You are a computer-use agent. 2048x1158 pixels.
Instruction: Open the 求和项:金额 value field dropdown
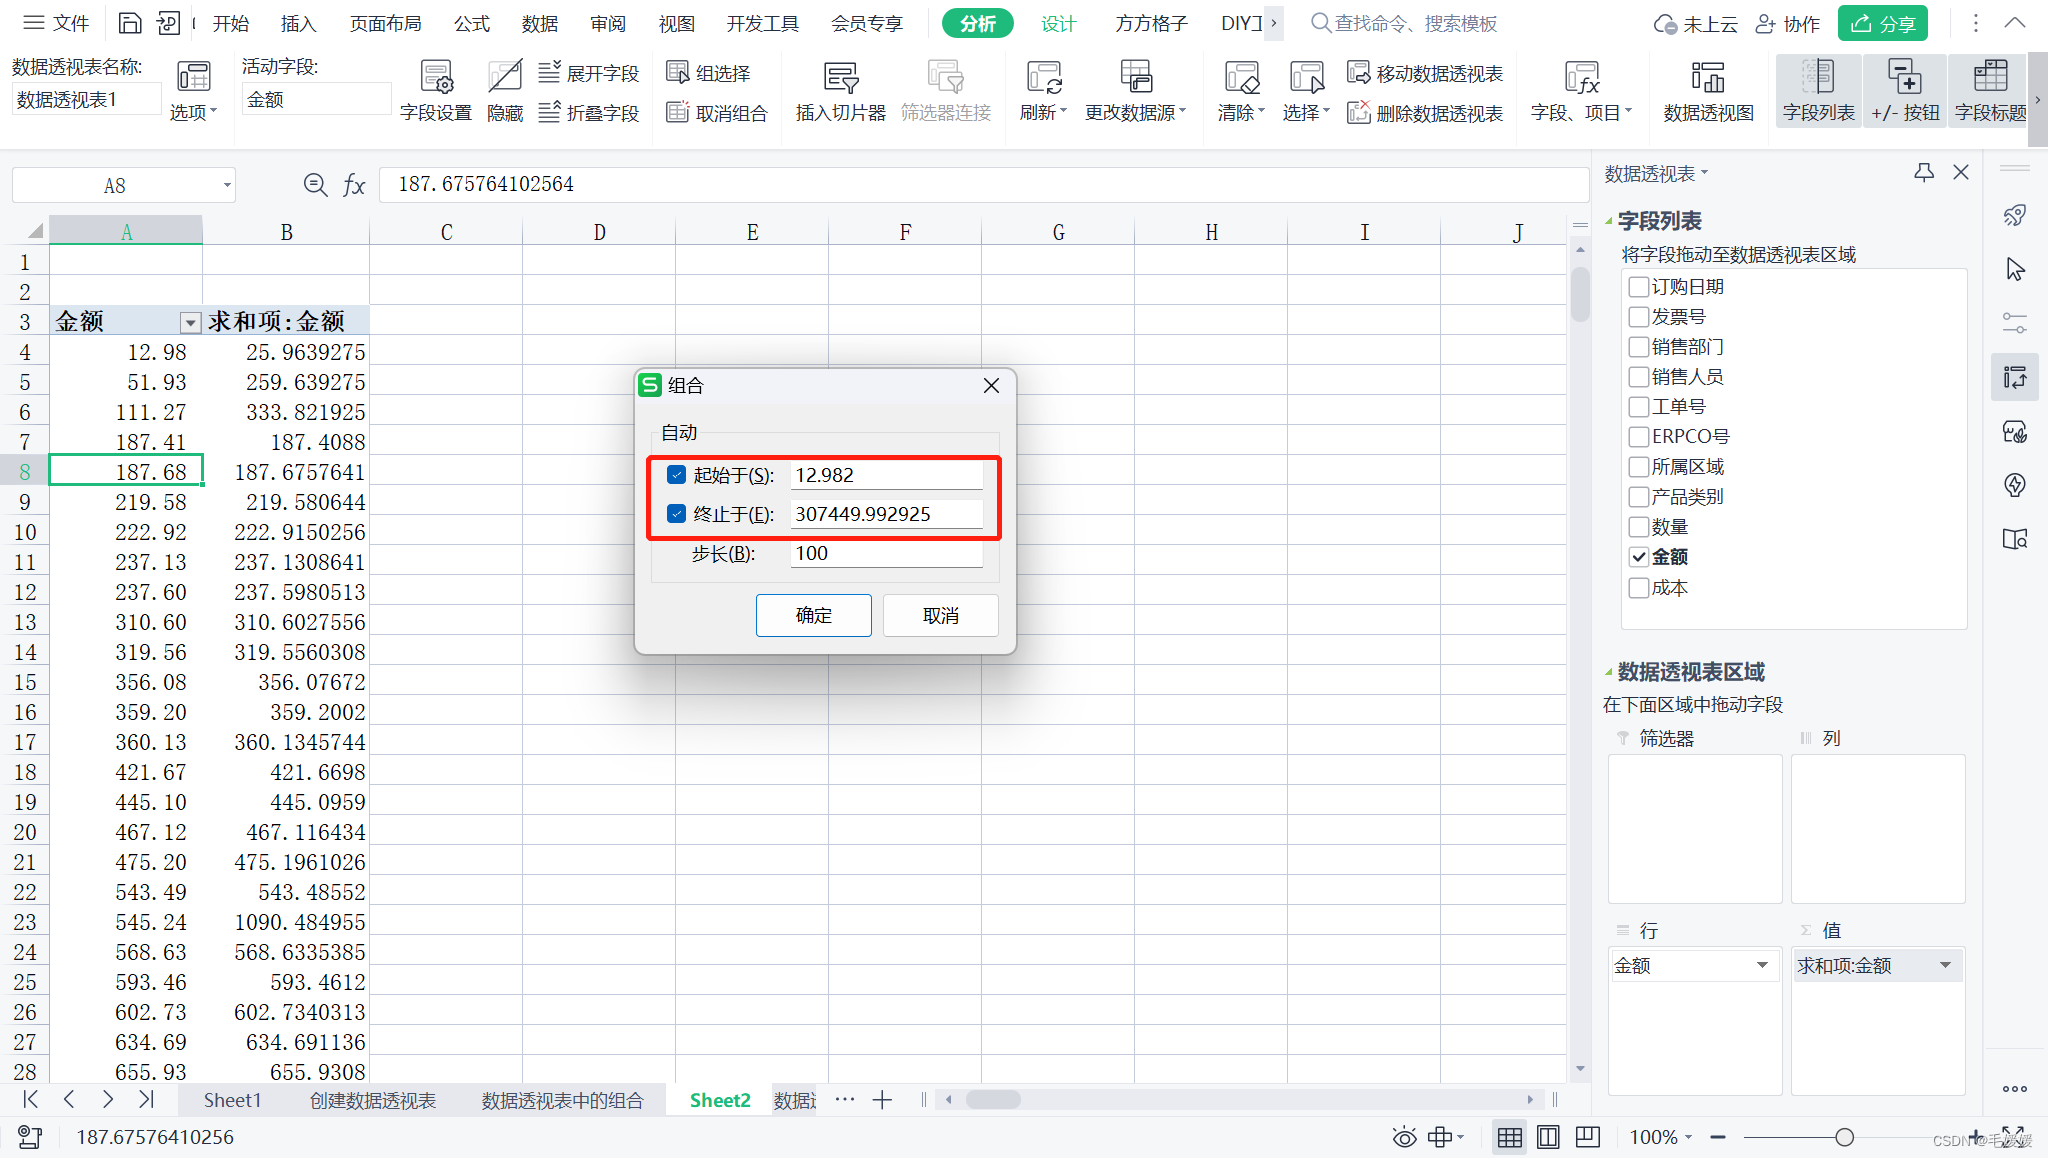(x=1945, y=965)
